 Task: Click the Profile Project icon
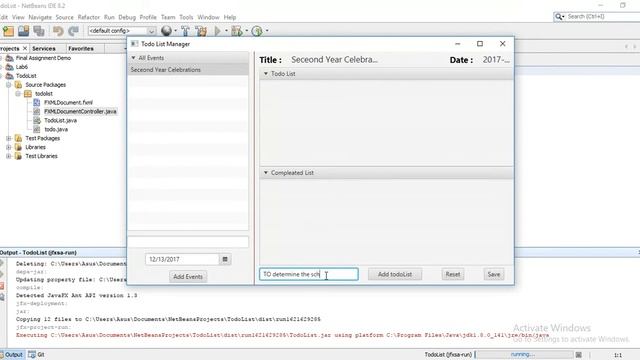257,31
